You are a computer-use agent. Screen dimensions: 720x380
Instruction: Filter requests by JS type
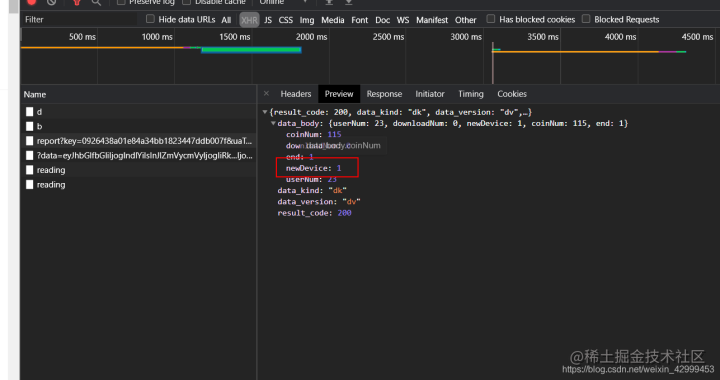[x=268, y=20]
